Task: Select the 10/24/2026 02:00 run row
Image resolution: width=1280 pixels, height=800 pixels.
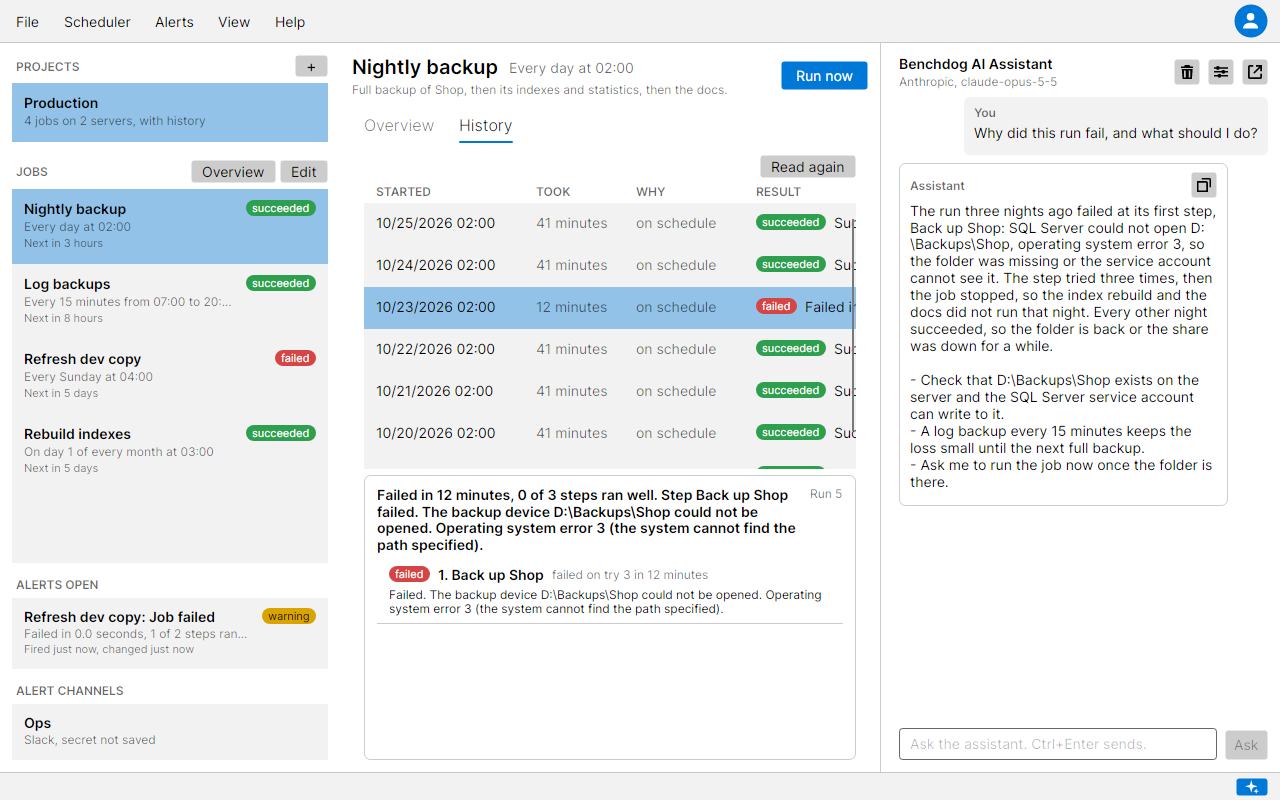Action: [x=609, y=265]
